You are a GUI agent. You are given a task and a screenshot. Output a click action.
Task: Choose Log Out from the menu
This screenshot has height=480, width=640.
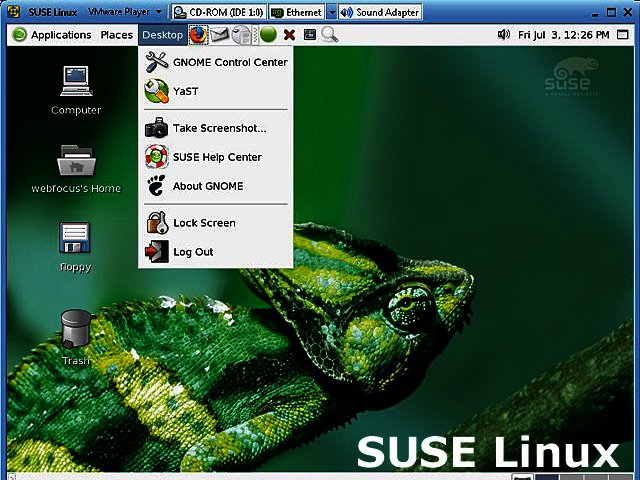[192, 252]
